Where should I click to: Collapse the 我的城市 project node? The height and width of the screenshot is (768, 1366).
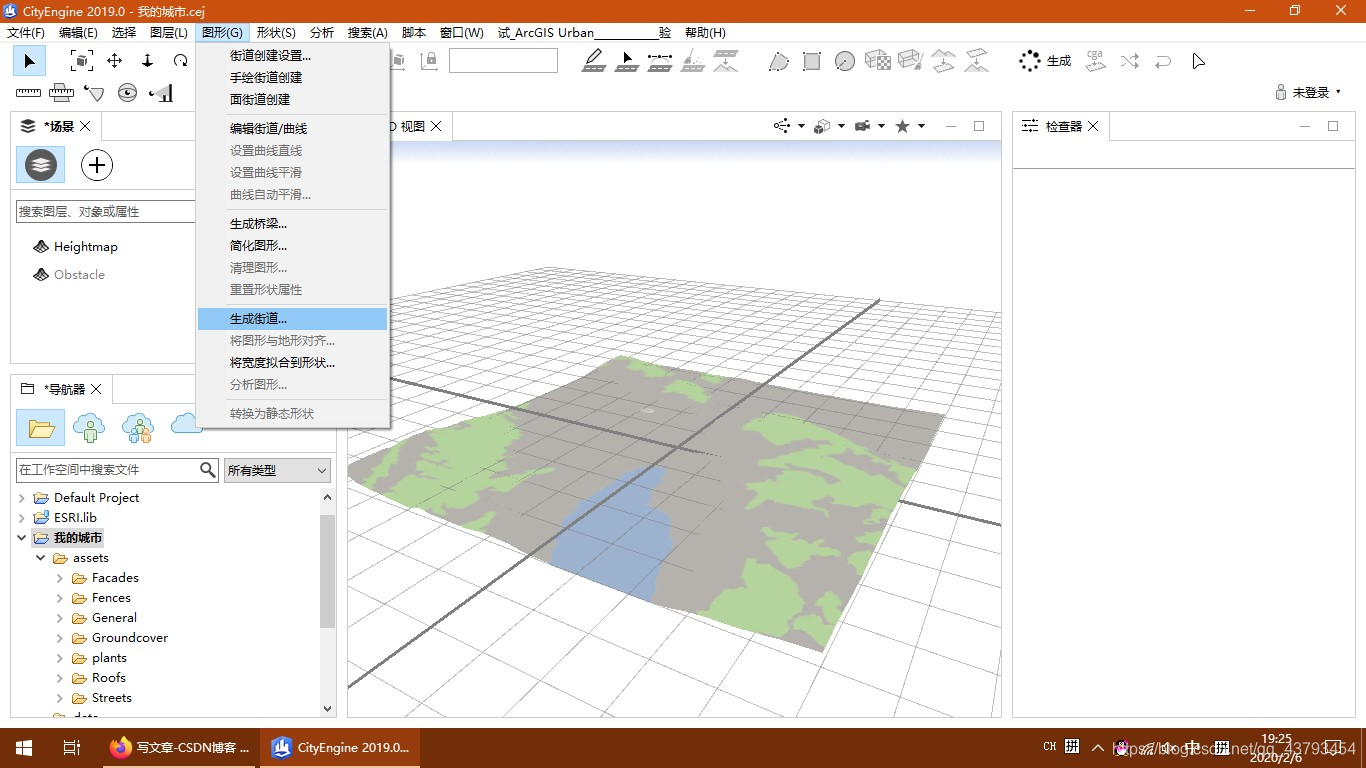point(22,538)
